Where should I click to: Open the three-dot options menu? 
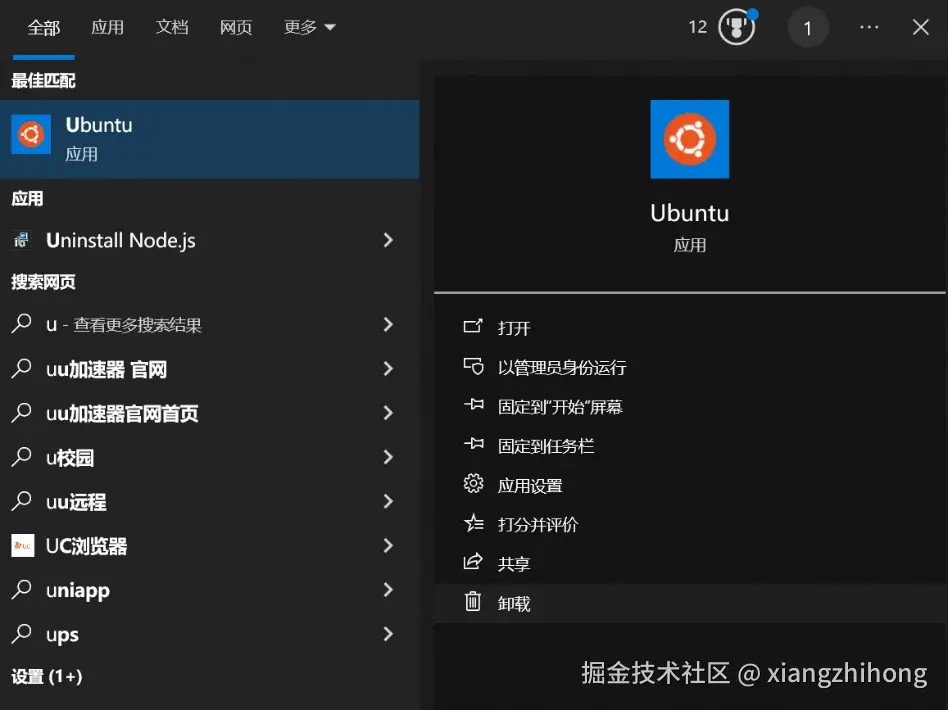click(869, 27)
